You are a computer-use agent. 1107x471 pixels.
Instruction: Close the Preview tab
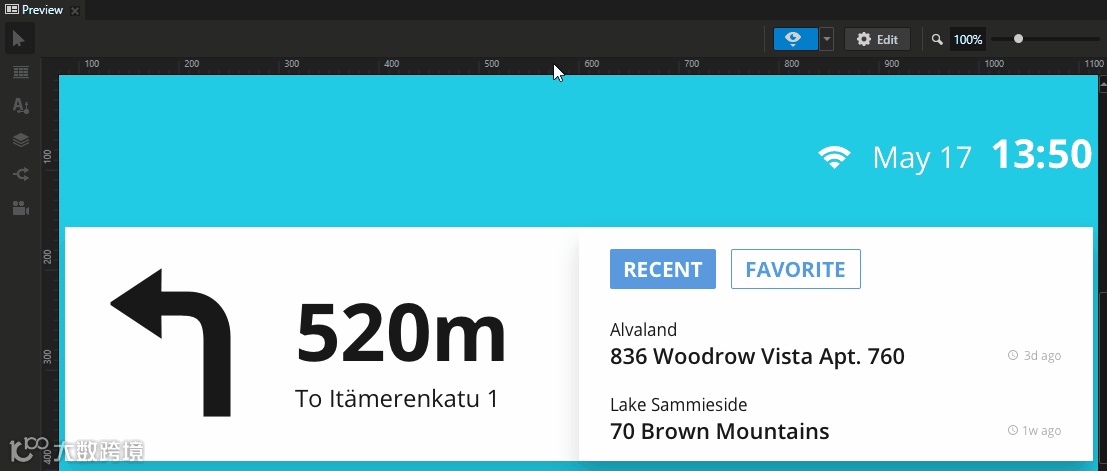75,11
